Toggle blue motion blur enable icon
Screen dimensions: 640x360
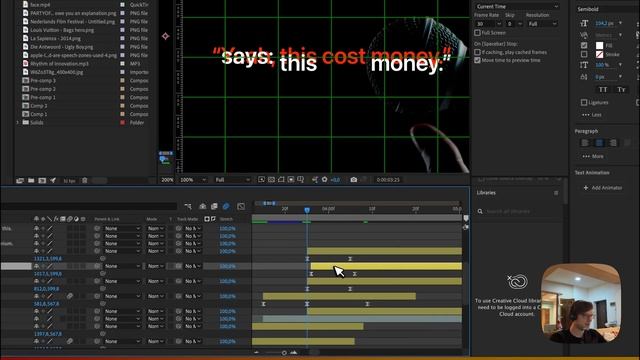[226, 207]
